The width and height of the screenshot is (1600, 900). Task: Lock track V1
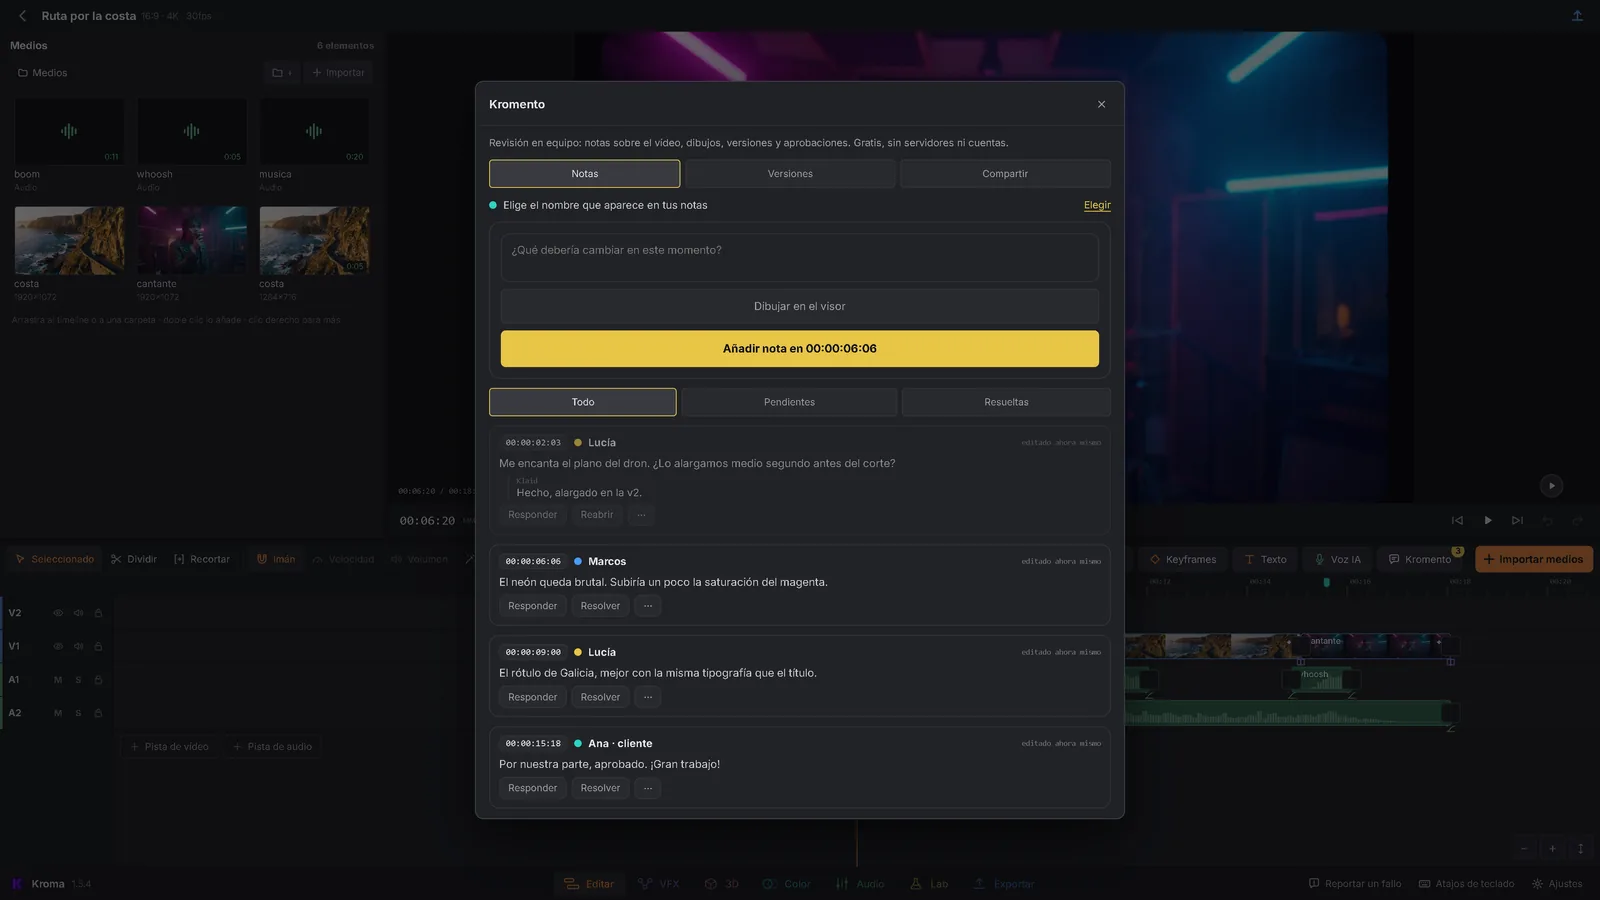point(98,646)
